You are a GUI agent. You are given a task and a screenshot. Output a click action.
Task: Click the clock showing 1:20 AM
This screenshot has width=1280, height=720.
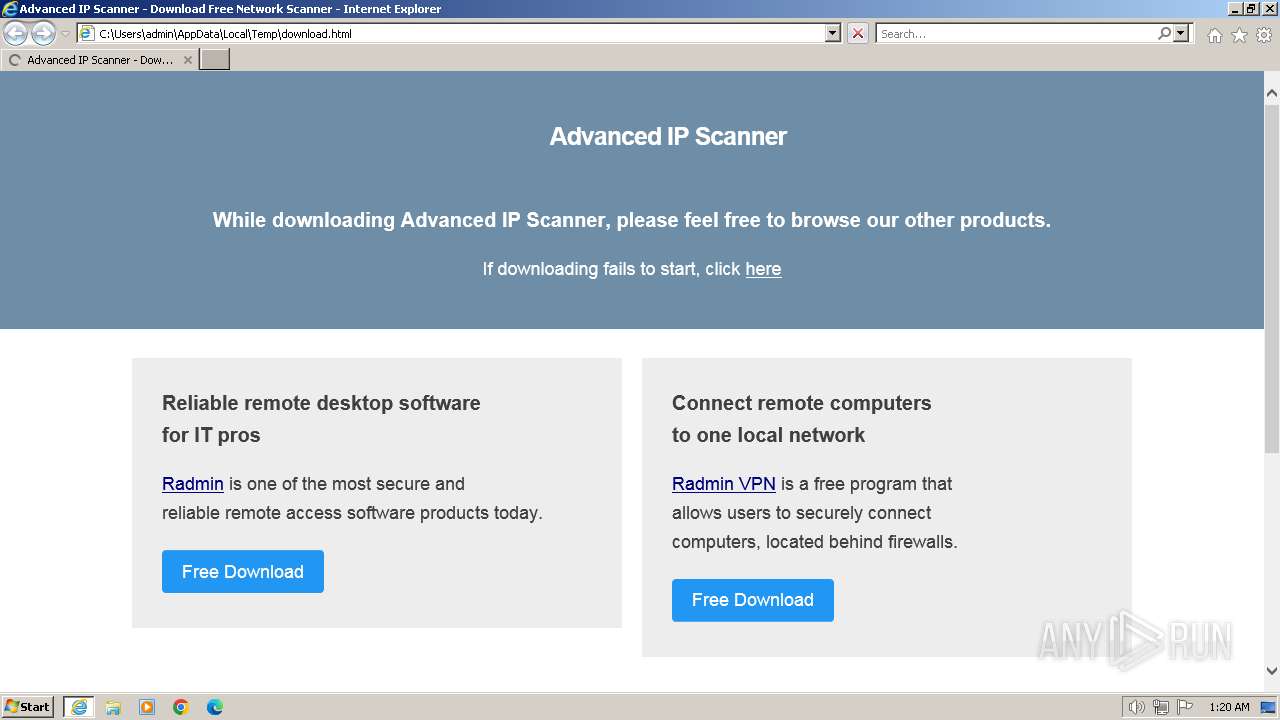pyautogui.click(x=1229, y=707)
